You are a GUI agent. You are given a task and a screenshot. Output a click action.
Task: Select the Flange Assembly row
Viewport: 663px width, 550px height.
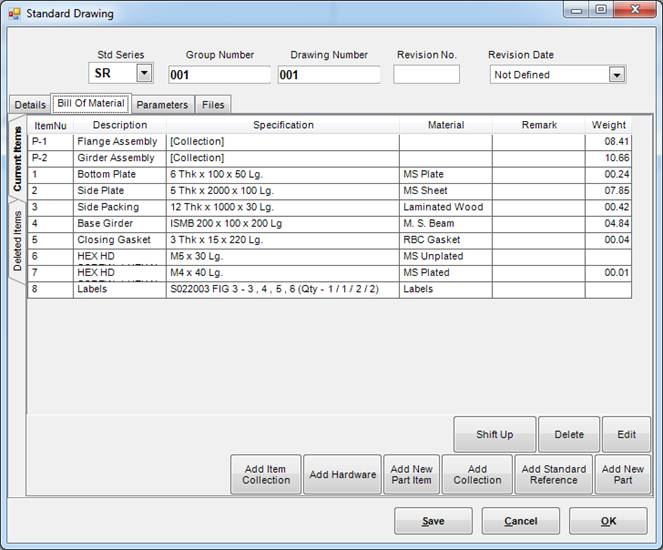tap(117, 142)
